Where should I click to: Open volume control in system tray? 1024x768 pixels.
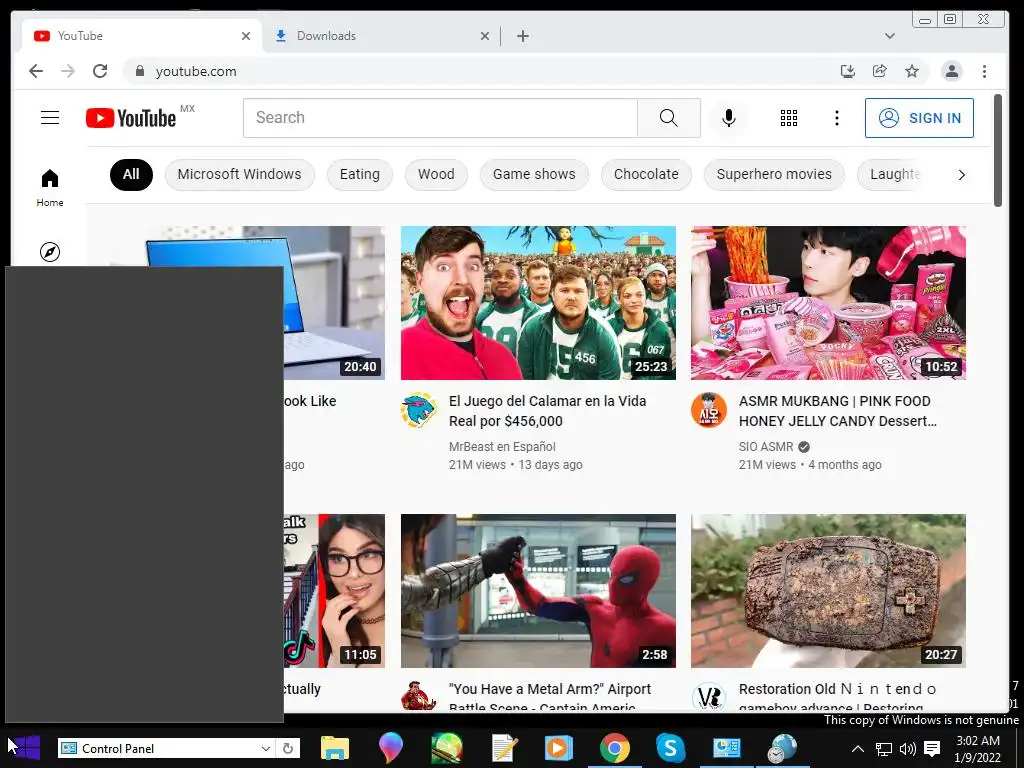pyautogui.click(x=907, y=749)
